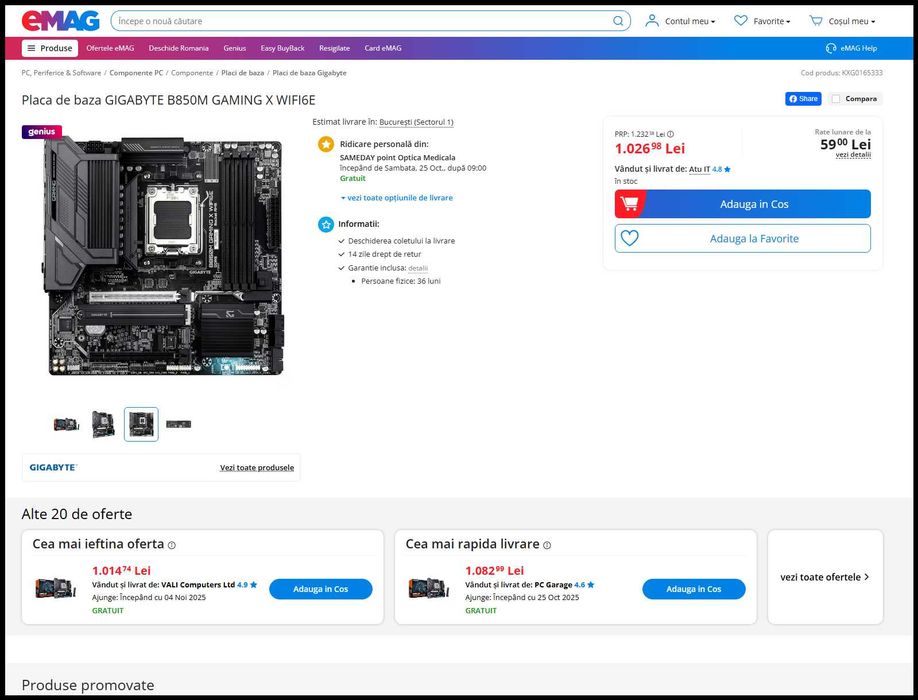Select fourth I/O panel thumbnail
The height and width of the screenshot is (700, 918).
(x=179, y=424)
